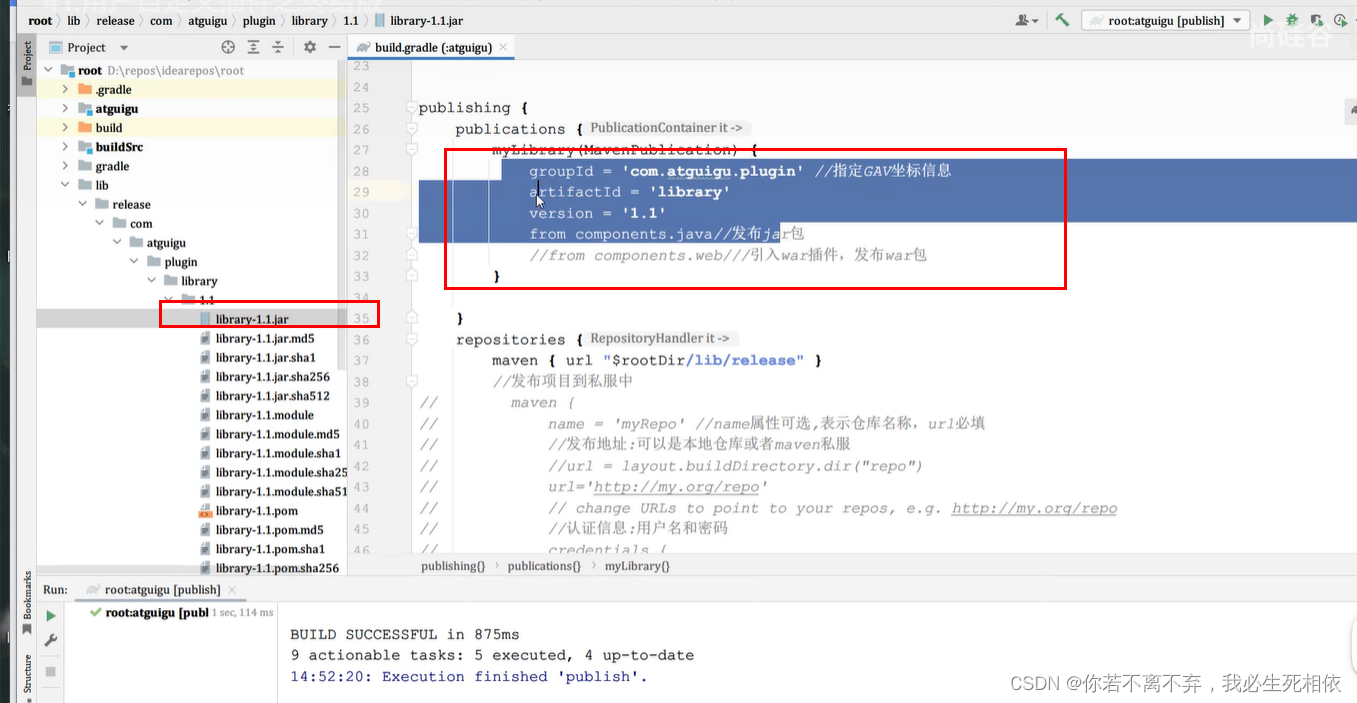Start Debug with the bug icon
The image size is (1357, 703).
[x=1293, y=20]
